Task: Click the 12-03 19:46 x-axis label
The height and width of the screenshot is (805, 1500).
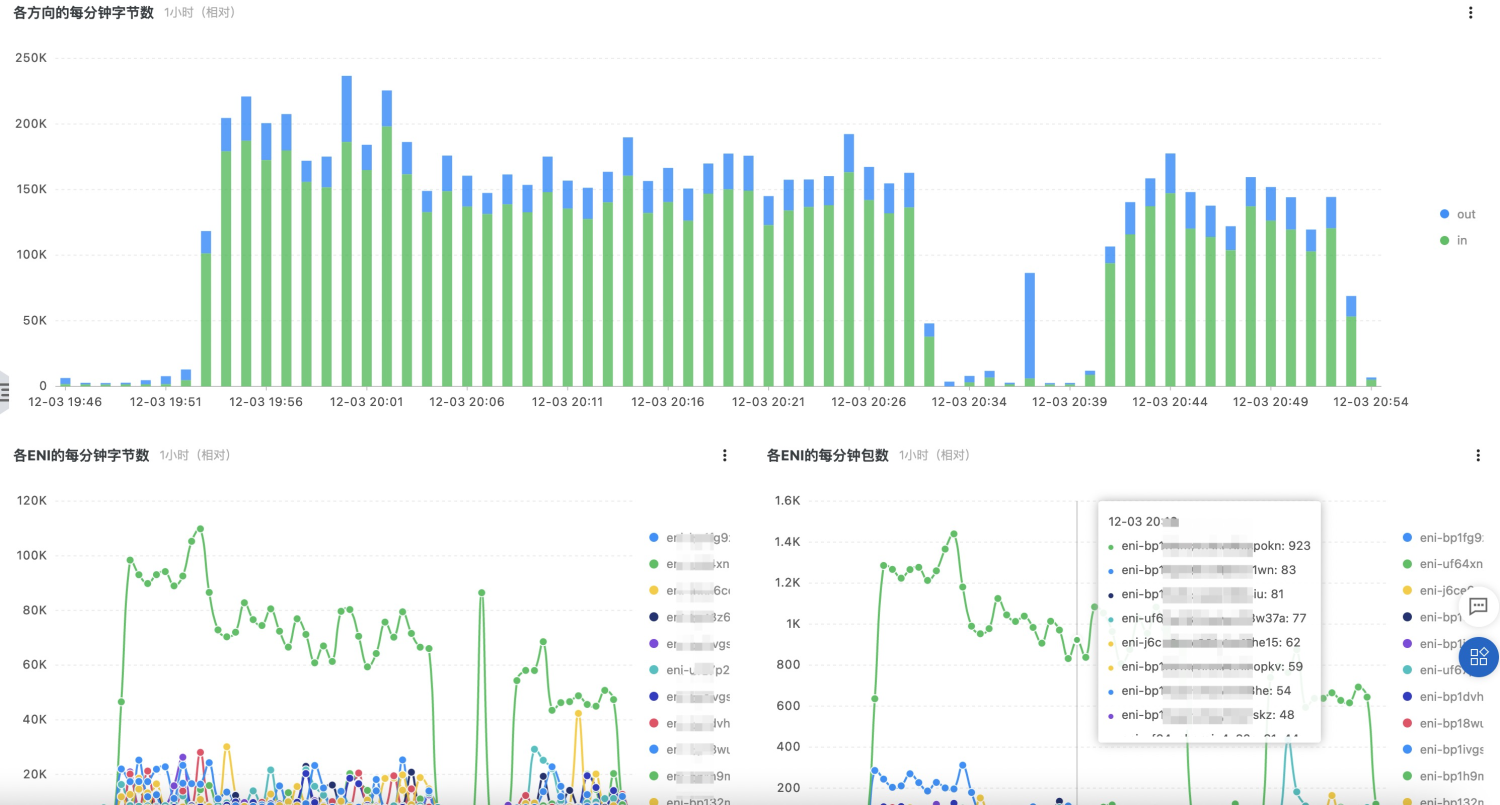Action: [x=65, y=401]
